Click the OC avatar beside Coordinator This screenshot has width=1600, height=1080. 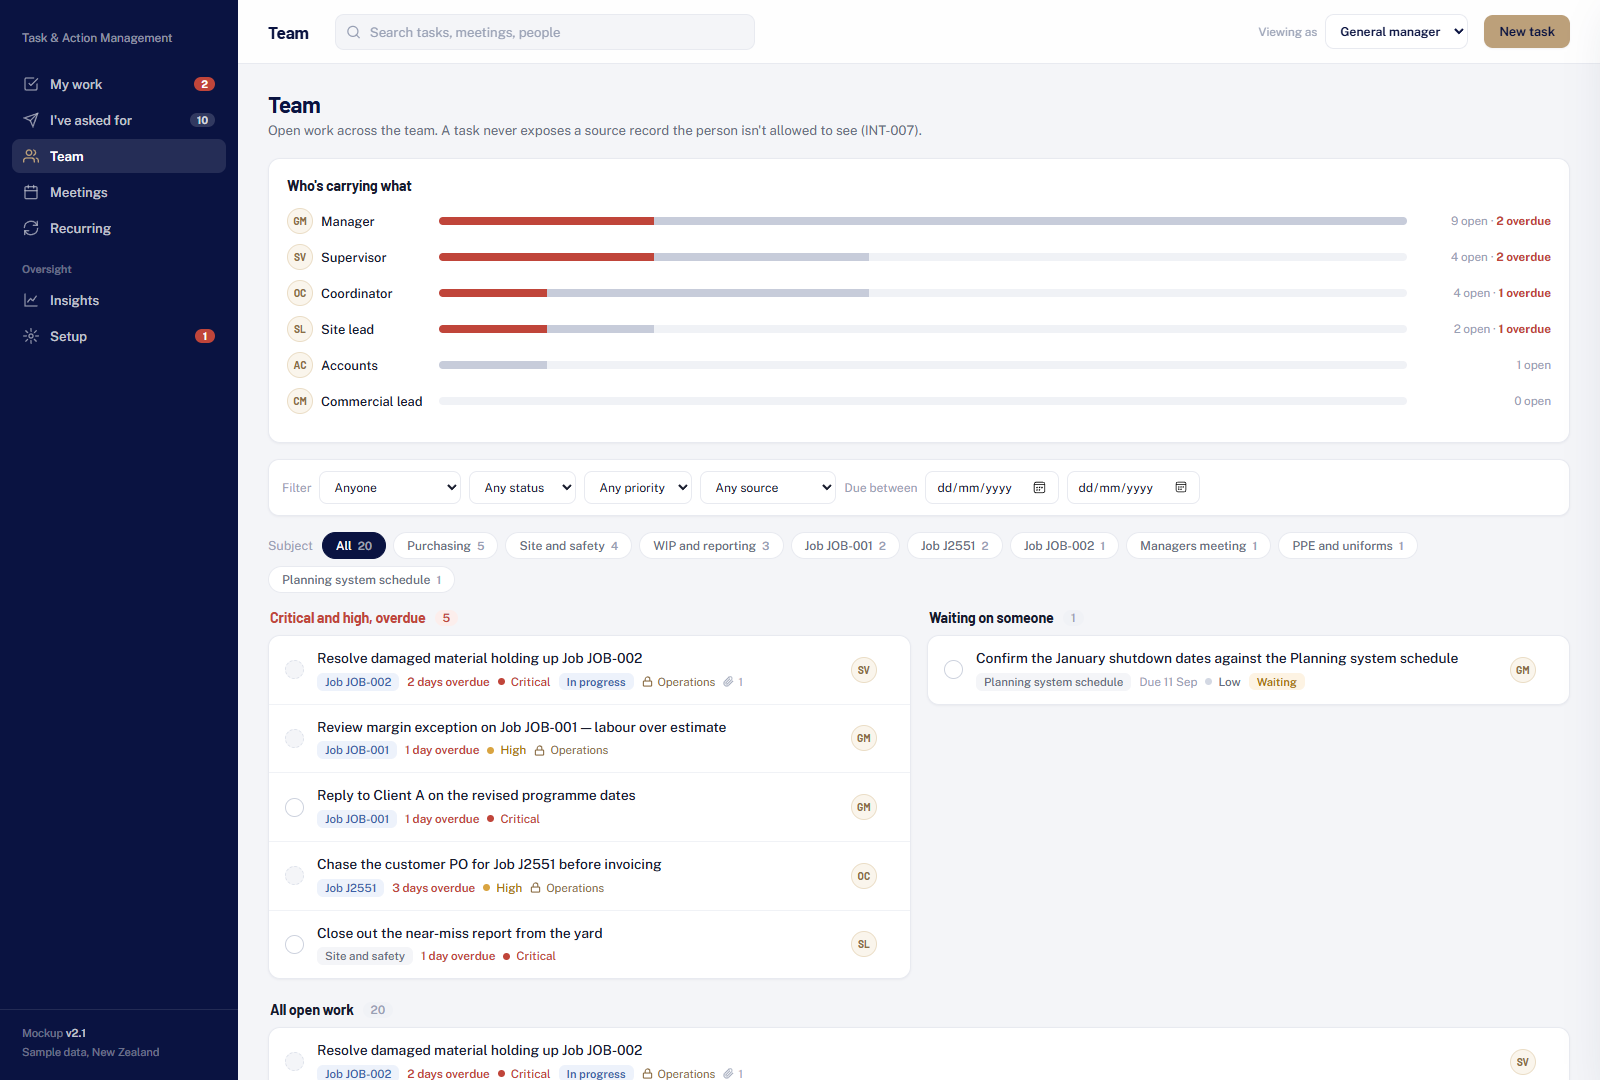300,293
